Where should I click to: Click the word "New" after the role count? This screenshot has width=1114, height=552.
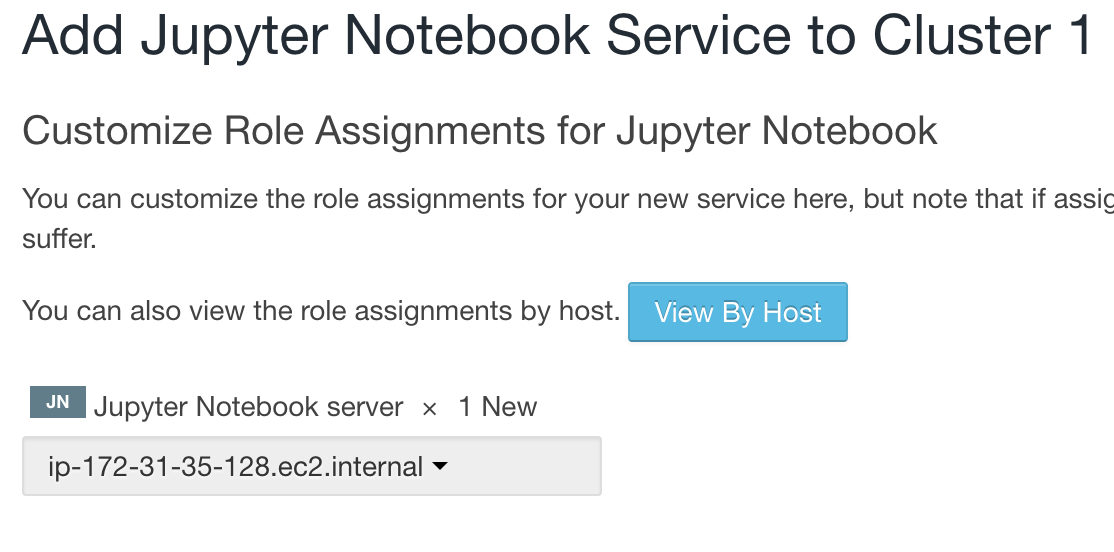click(510, 407)
